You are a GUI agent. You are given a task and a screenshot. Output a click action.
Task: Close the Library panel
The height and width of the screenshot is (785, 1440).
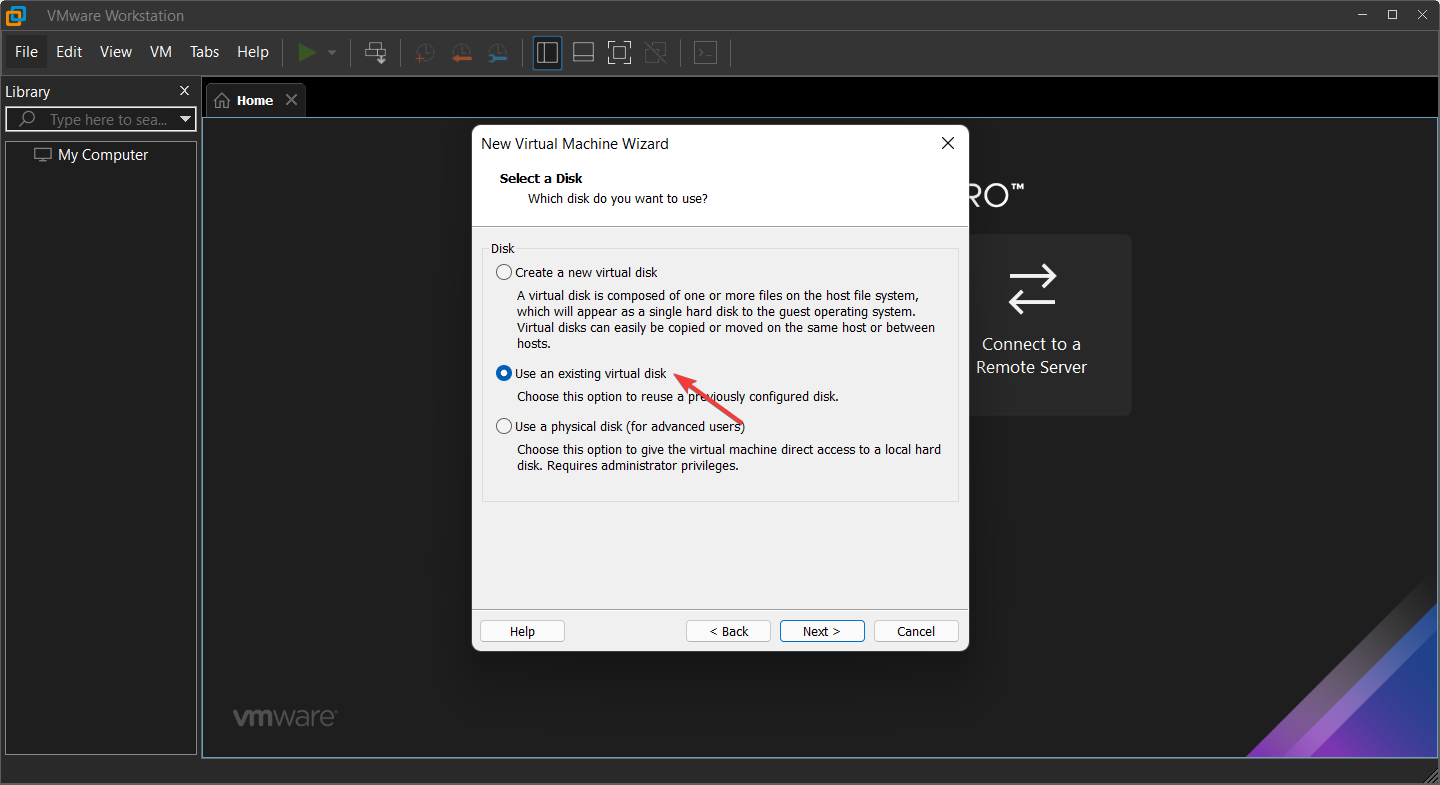coord(184,91)
